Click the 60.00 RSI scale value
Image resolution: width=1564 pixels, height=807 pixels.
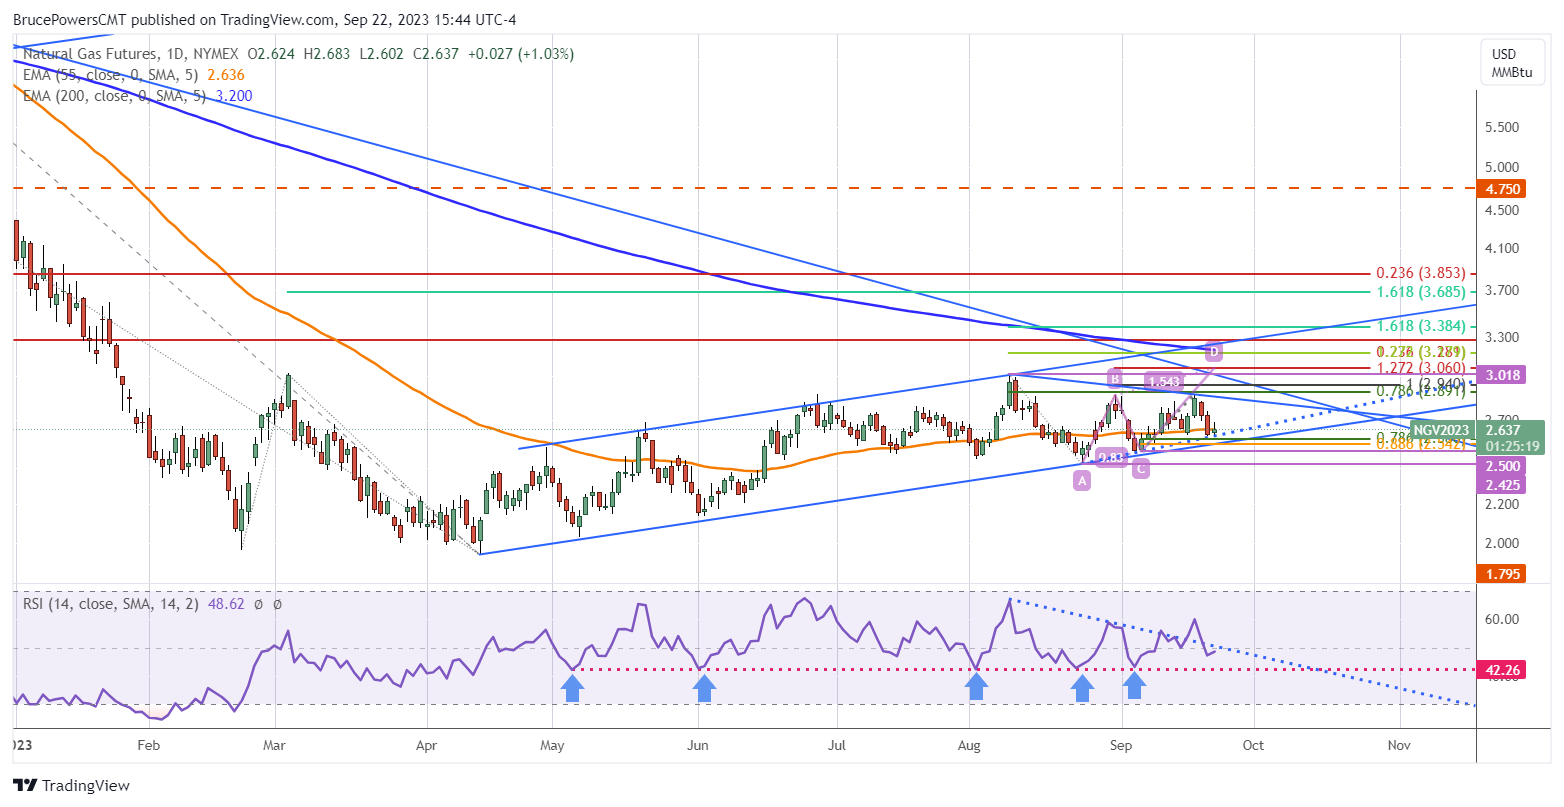tap(1503, 619)
